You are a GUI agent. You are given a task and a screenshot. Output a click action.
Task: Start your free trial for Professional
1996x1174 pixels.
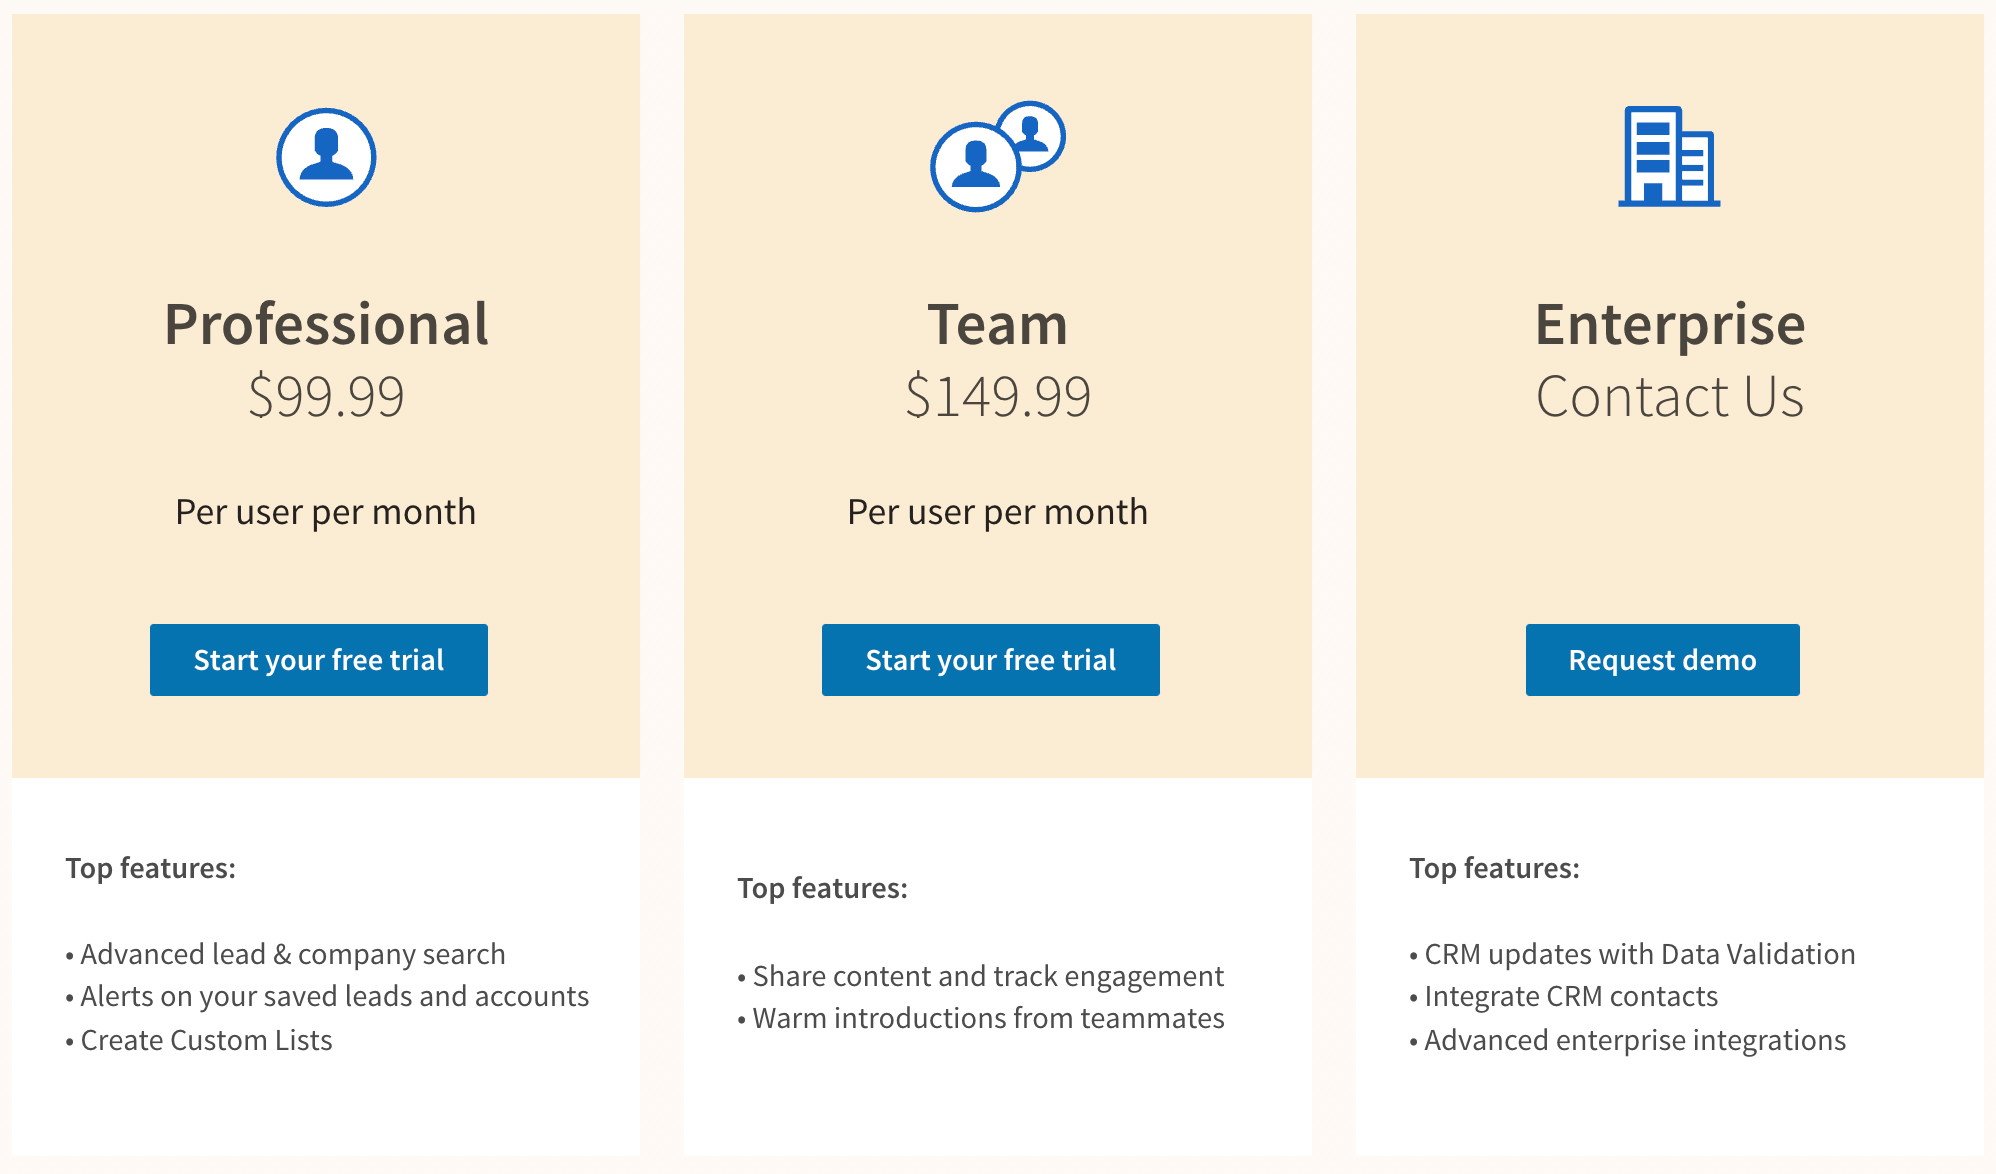tap(318, 660)
